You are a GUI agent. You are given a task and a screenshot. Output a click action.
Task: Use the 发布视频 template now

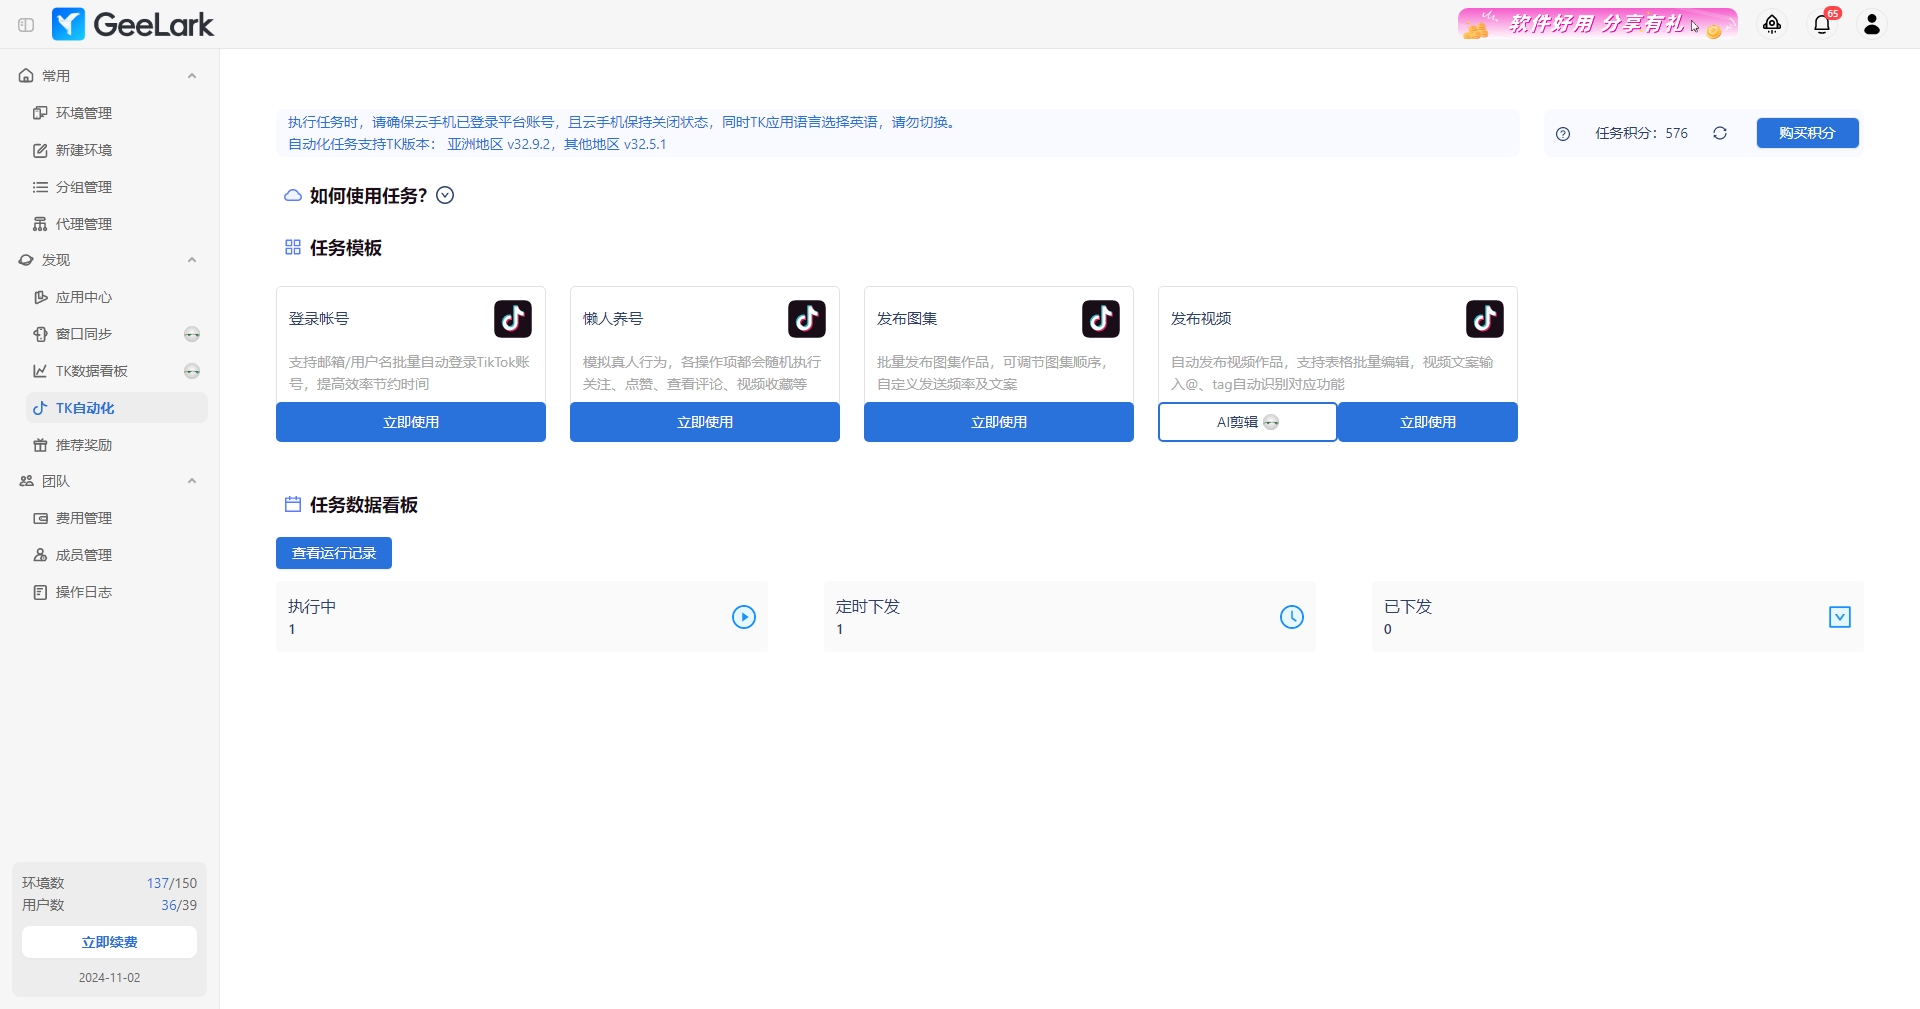pos(1428,422)
